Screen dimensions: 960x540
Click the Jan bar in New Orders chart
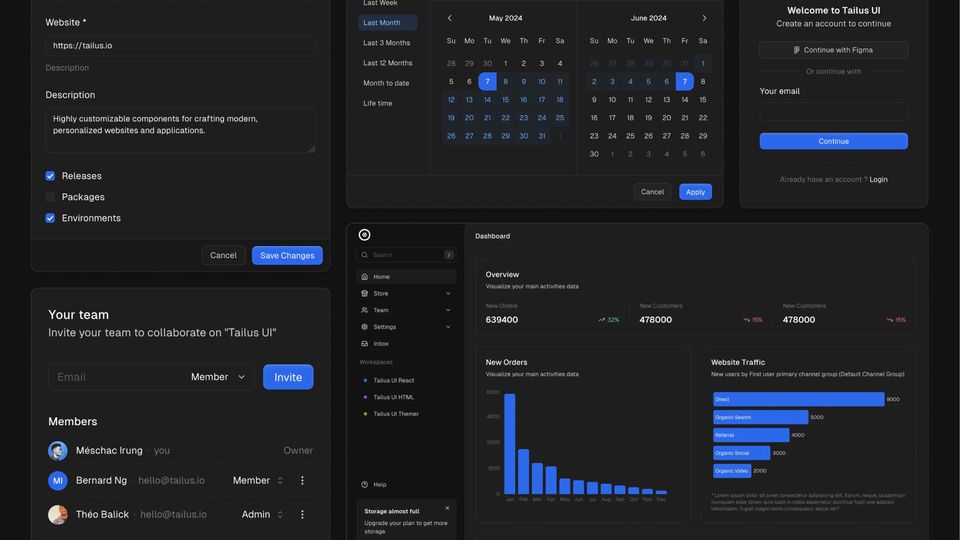(x=509, y=444)
